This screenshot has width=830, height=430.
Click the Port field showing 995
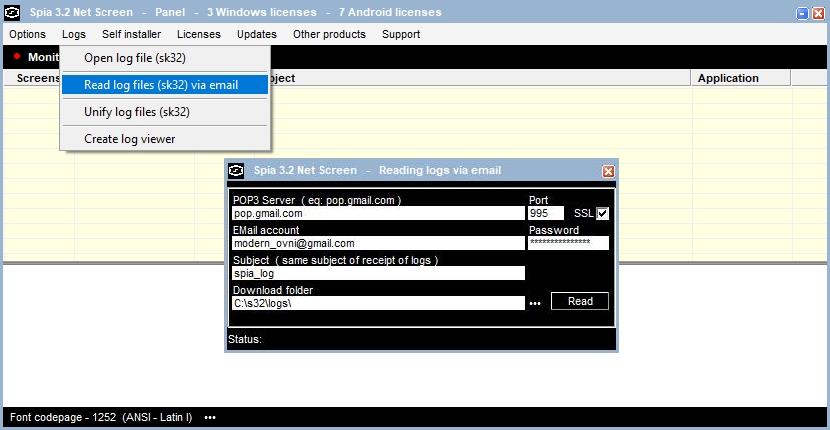[x=546, y=213]
